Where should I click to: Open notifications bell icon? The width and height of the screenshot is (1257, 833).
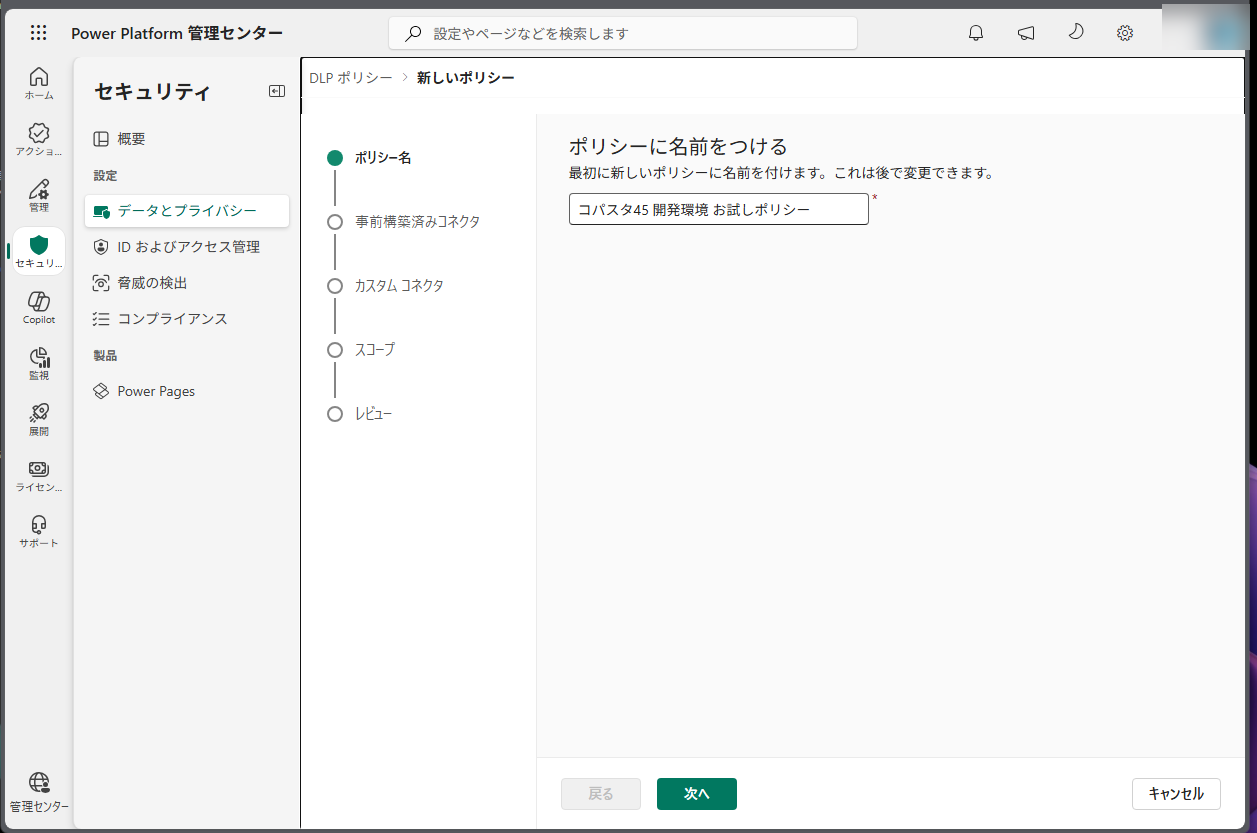click(x=977, y=33)
